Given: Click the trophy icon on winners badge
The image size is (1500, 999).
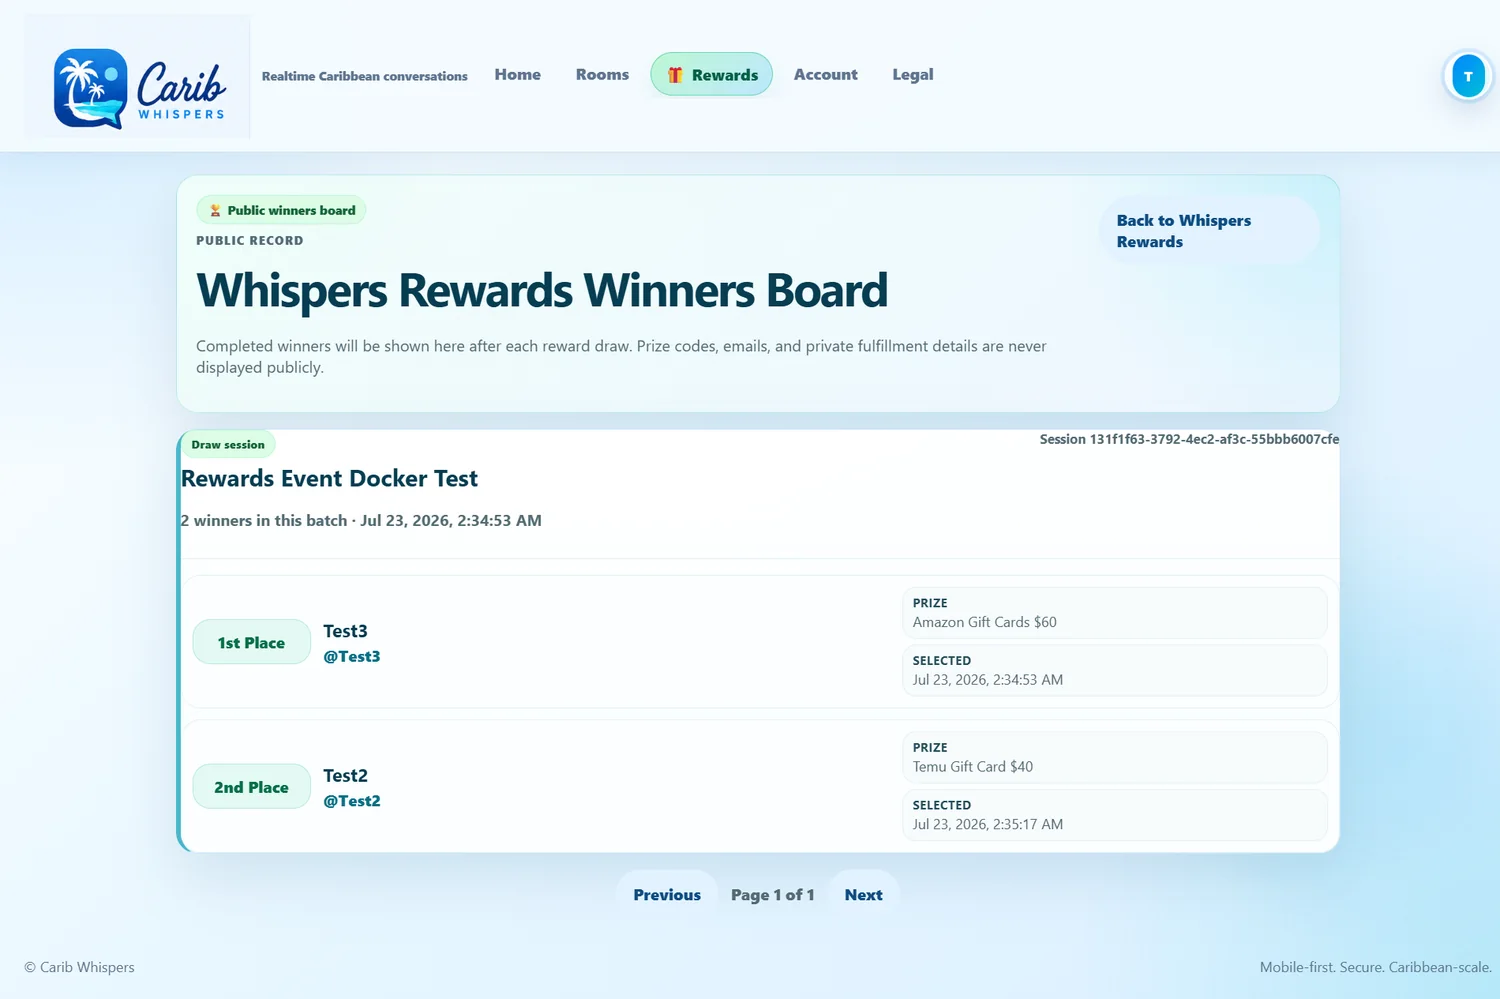Looking at the screenshot, I should (x=215, y=211).
